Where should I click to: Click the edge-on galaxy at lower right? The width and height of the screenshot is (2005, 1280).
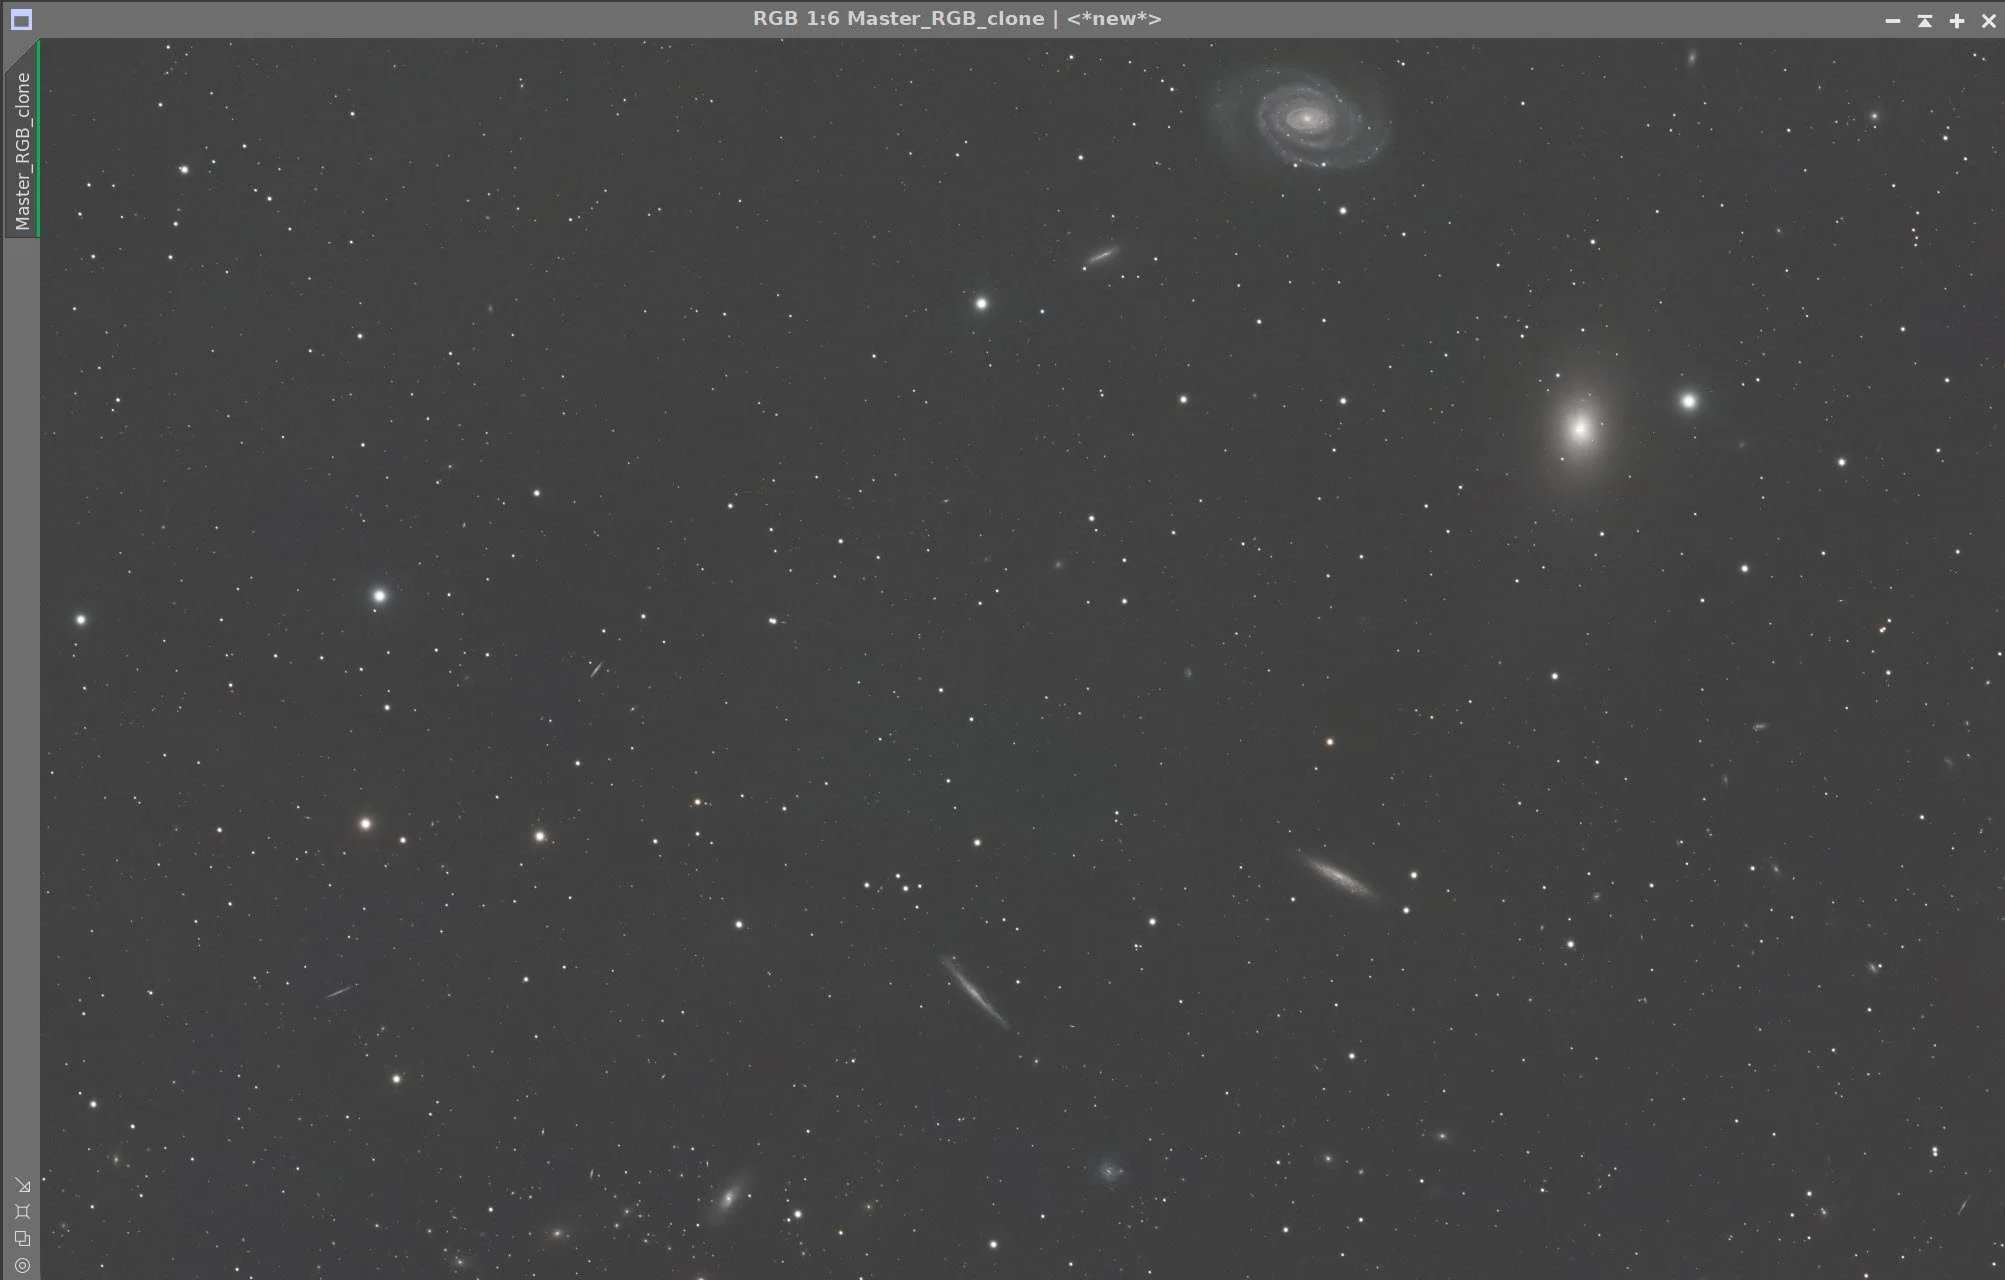click(1338, 876)
